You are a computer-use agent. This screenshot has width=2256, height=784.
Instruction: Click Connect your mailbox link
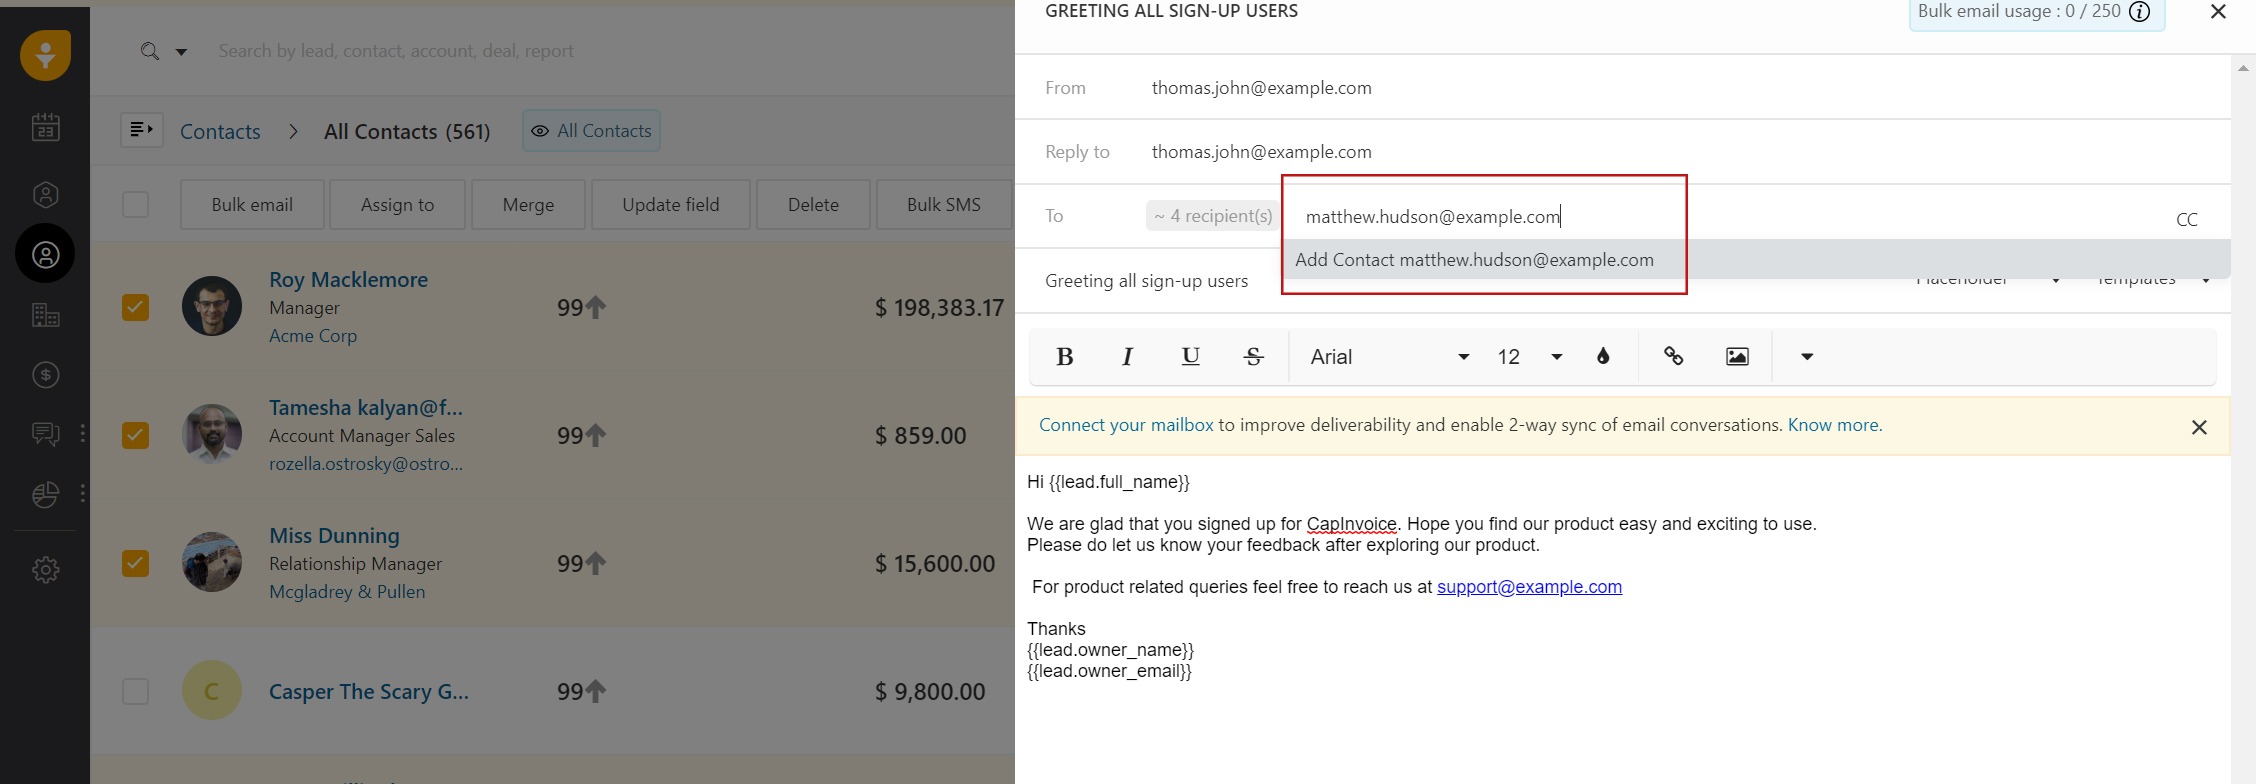[x=1126, y=425]
